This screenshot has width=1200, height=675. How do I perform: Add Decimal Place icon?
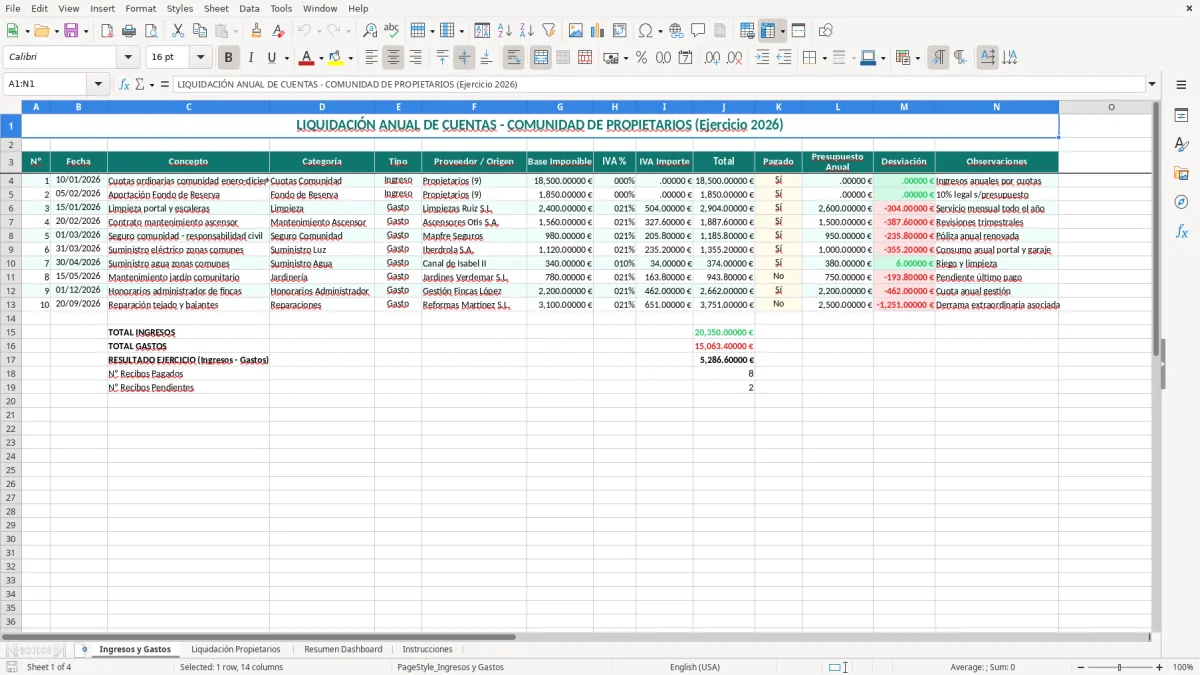click(x=712, y=58)
